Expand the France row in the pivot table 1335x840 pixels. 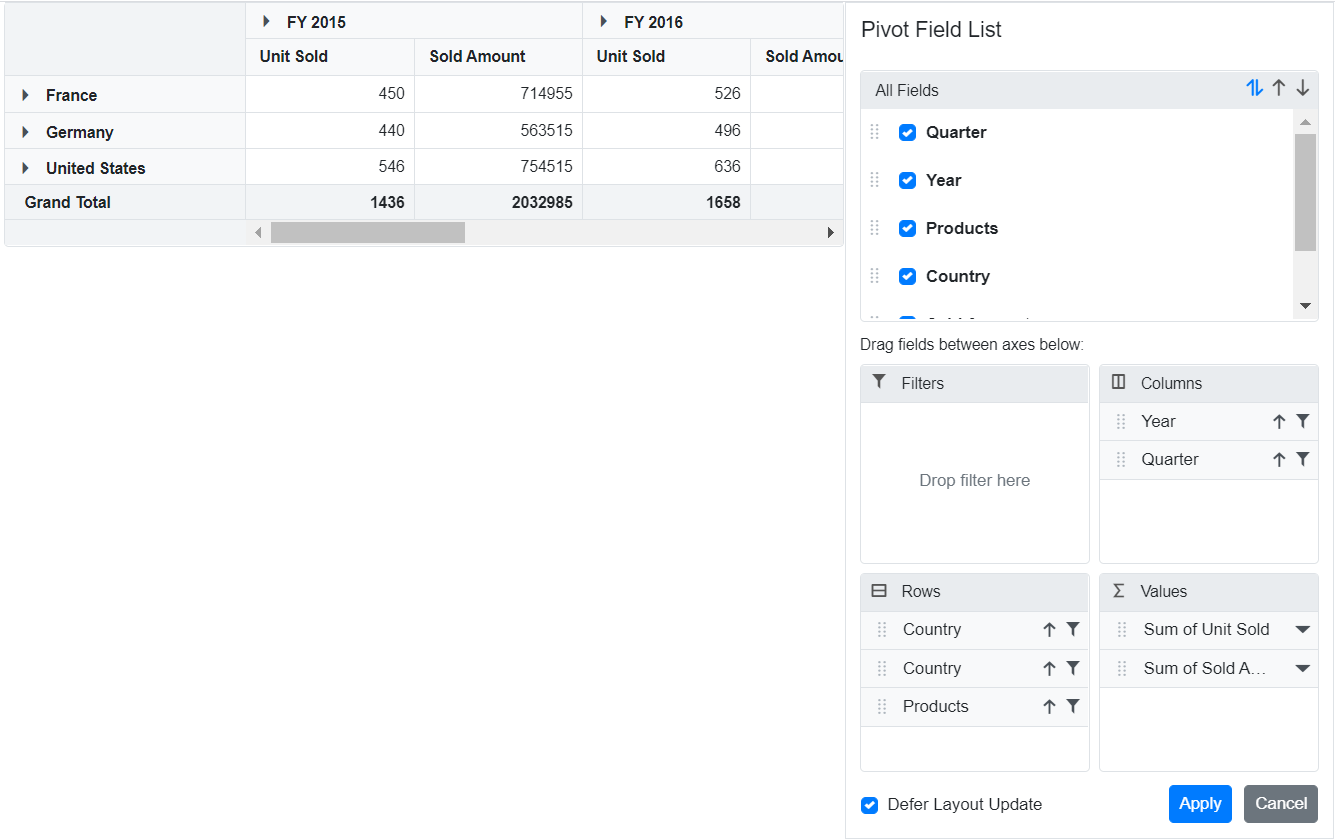[24, 95]
